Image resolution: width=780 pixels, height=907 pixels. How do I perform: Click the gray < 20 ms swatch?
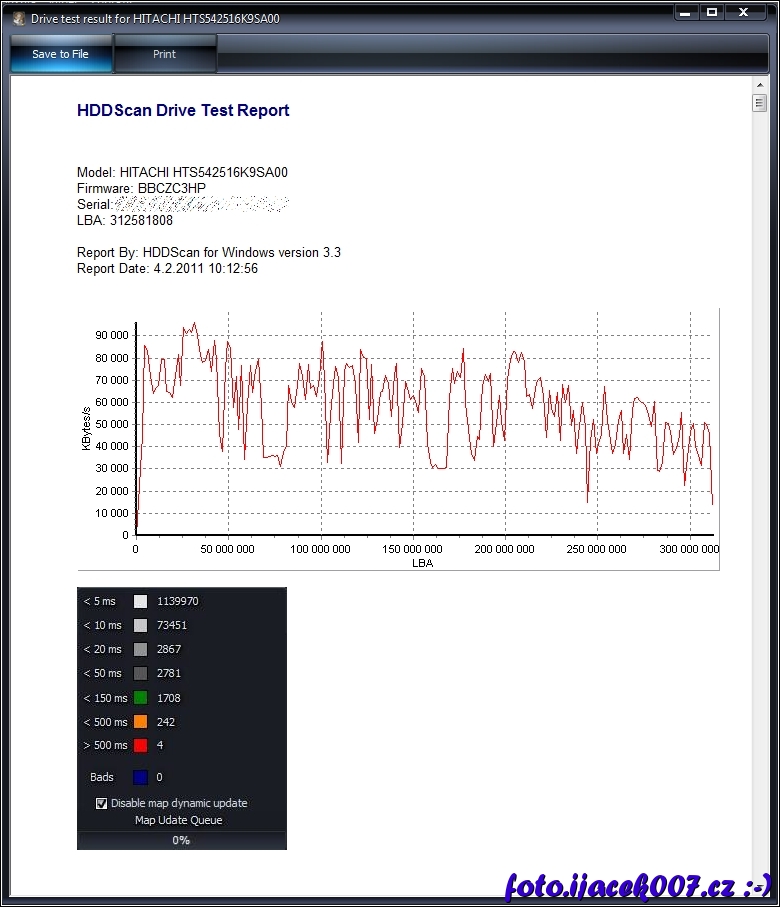(x=141, y=650)
